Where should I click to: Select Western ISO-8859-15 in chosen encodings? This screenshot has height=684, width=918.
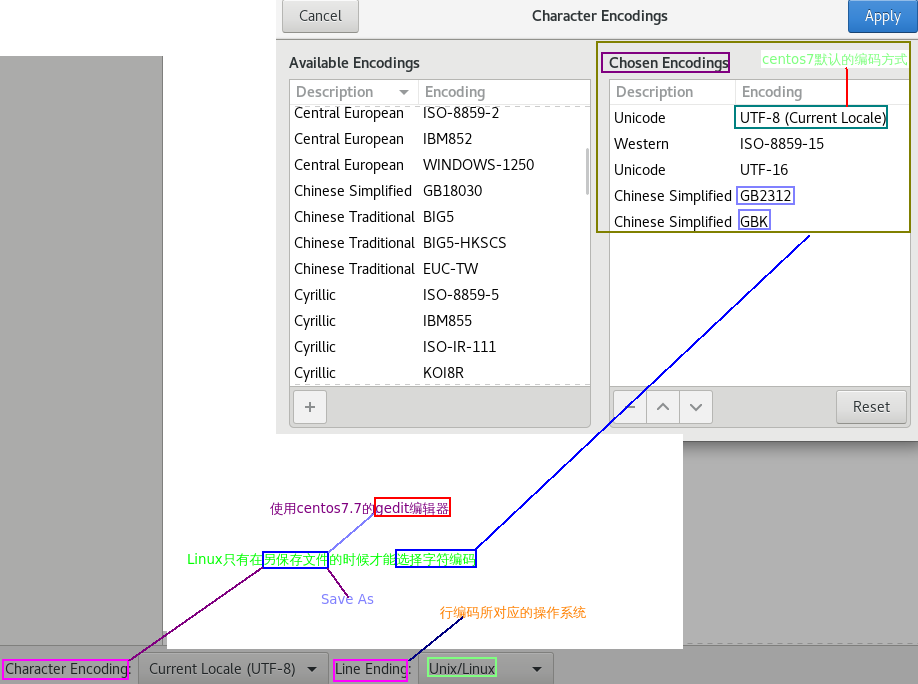pos(759,143)
